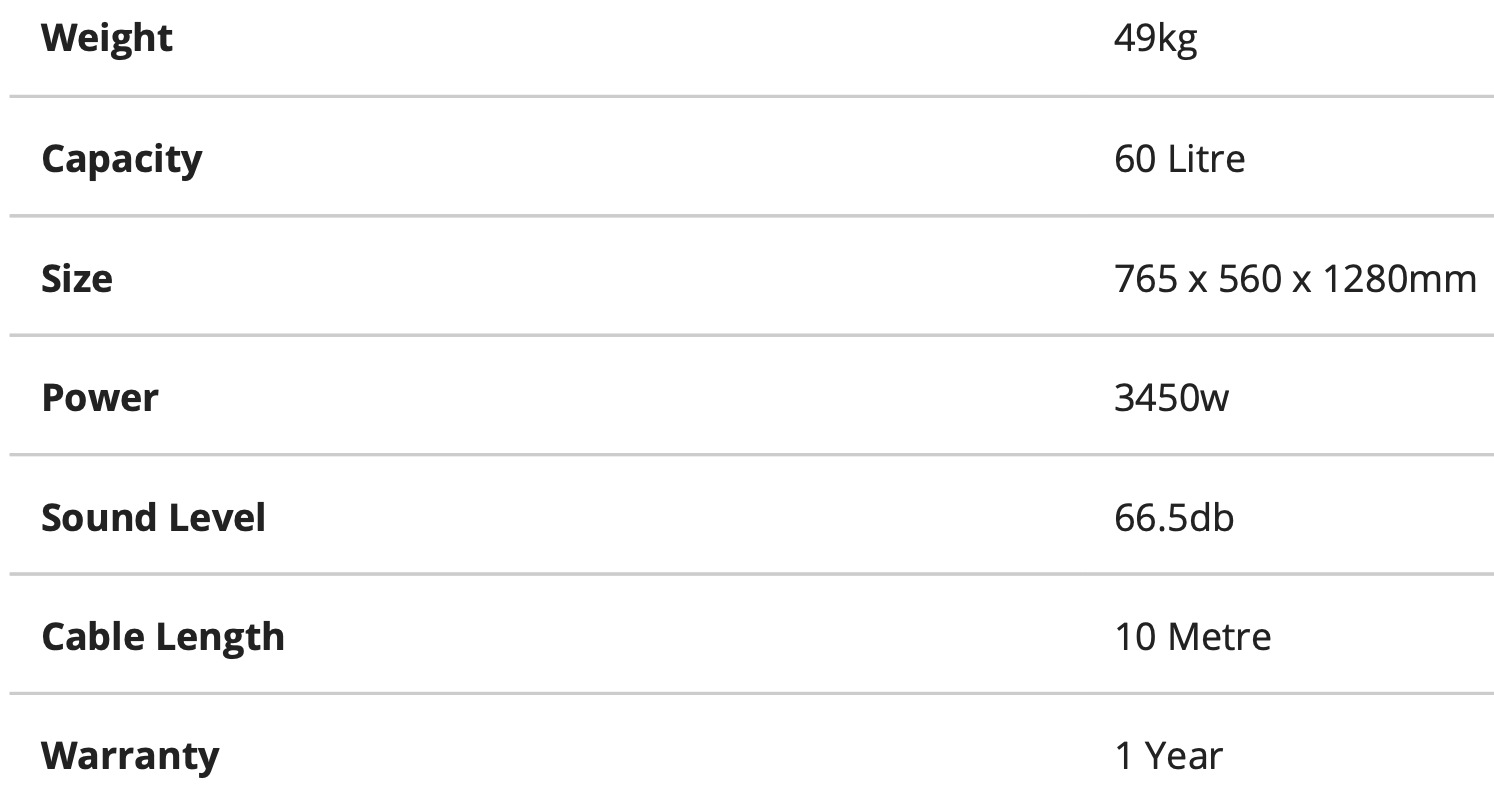This screenshot has width=1494, height=807.
Task: Click the divider line below Sound Level row
Action: 751,573
